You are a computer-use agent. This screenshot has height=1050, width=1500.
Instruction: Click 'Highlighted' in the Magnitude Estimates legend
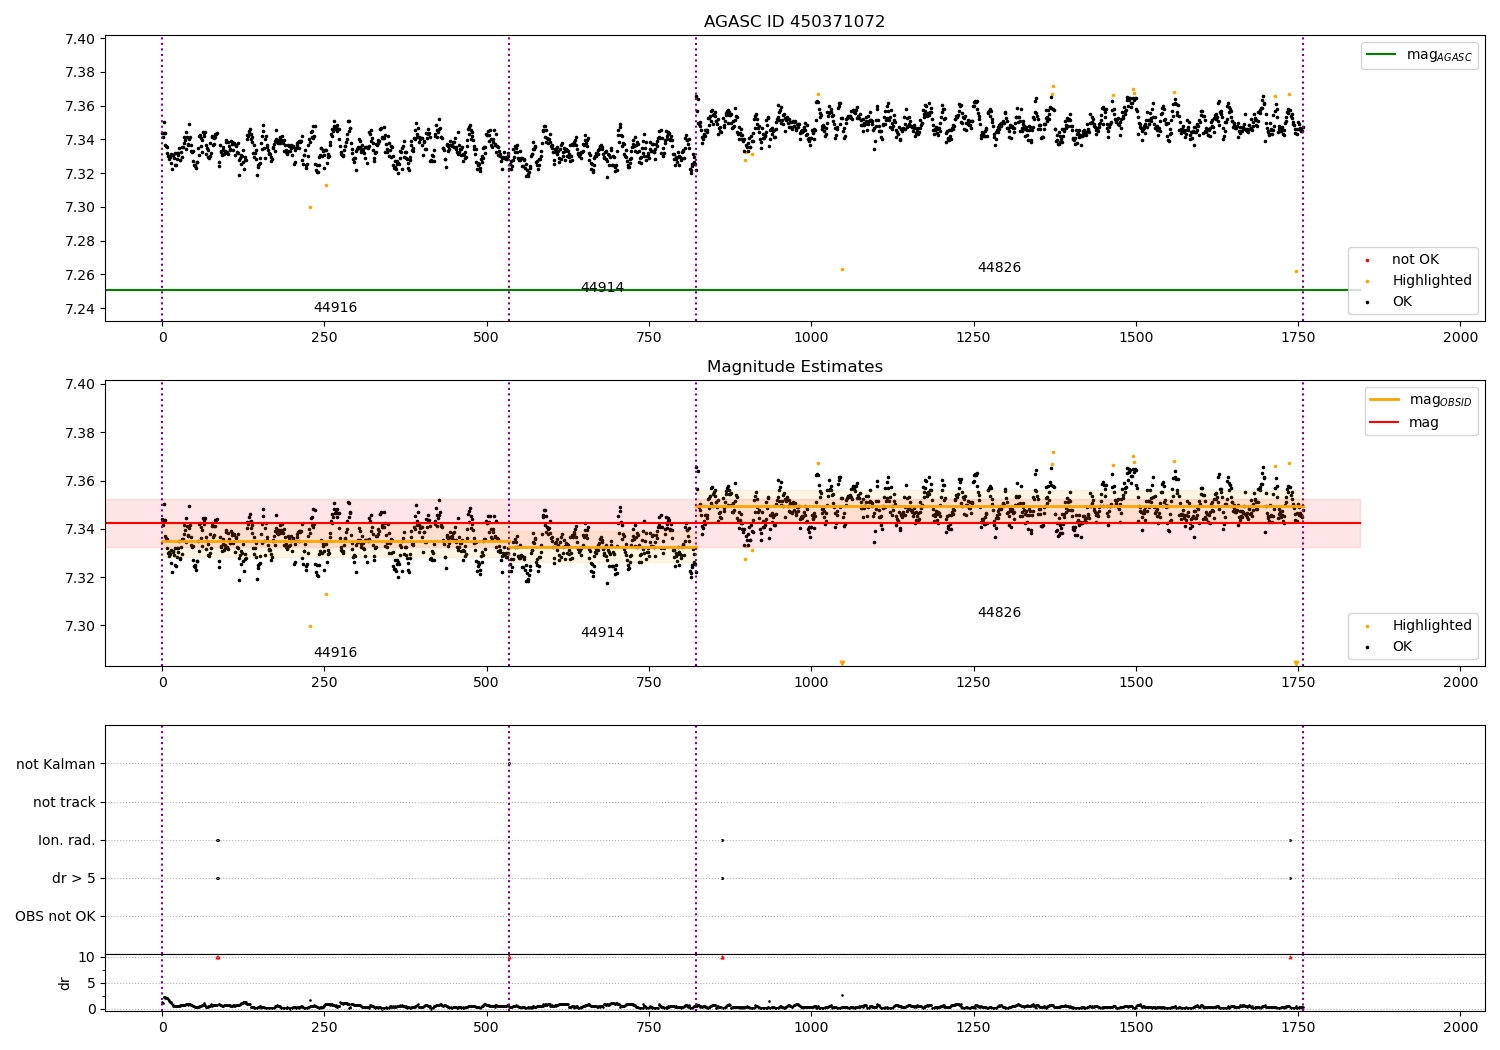tap(1431, 626)
